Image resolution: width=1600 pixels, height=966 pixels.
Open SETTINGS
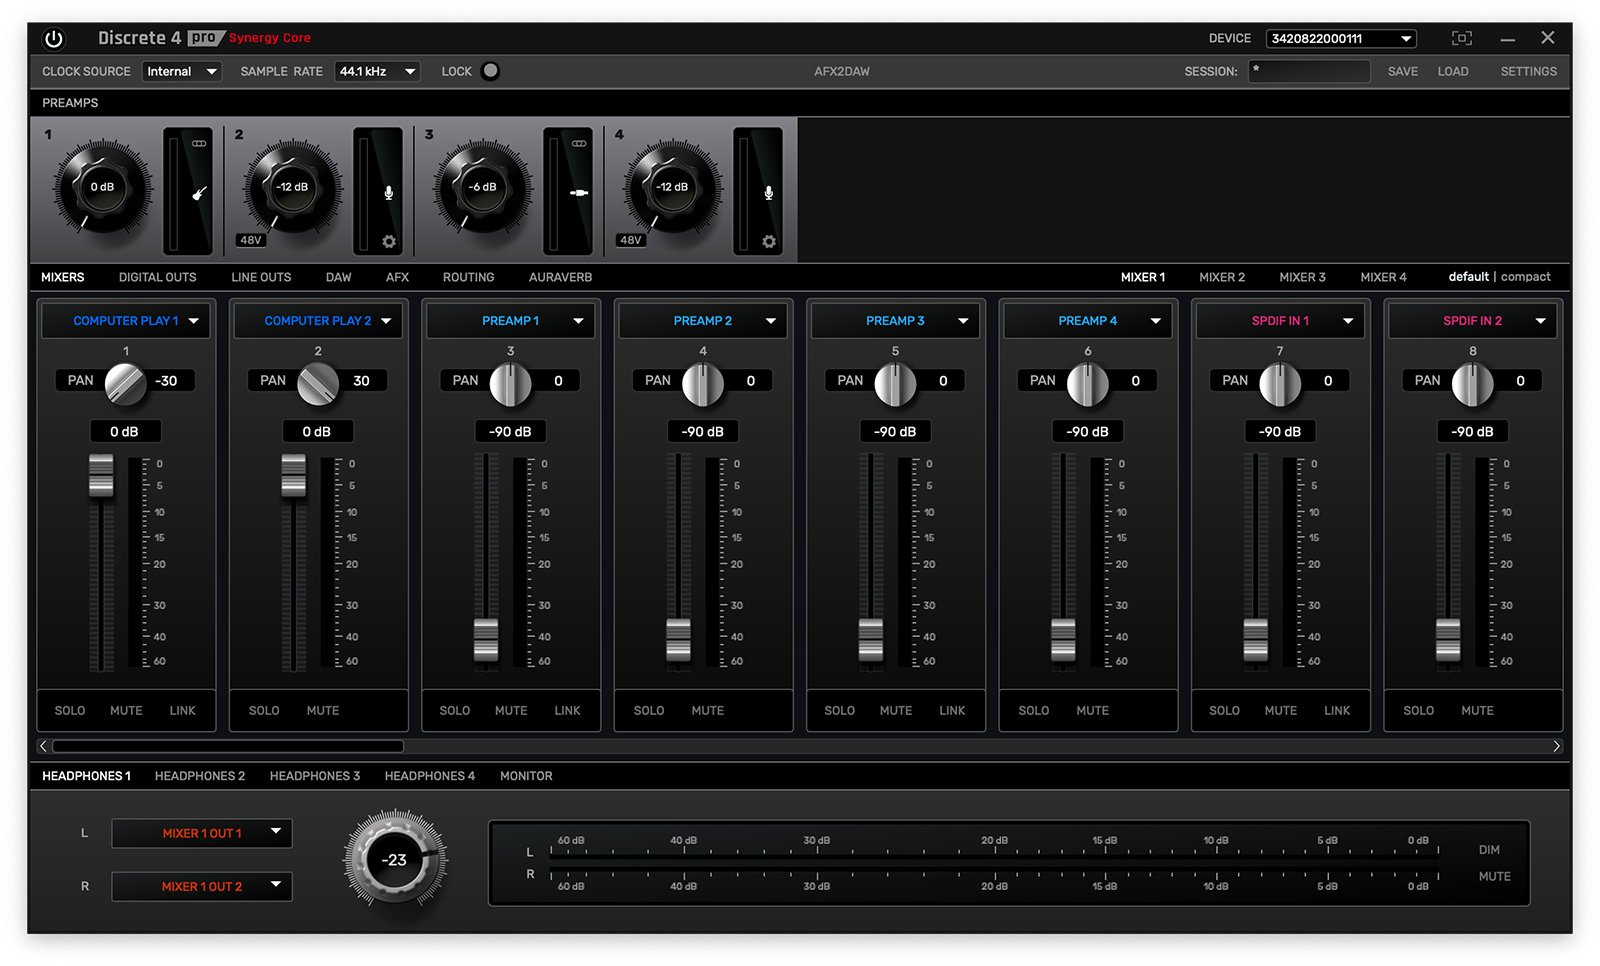point(1528,71)
